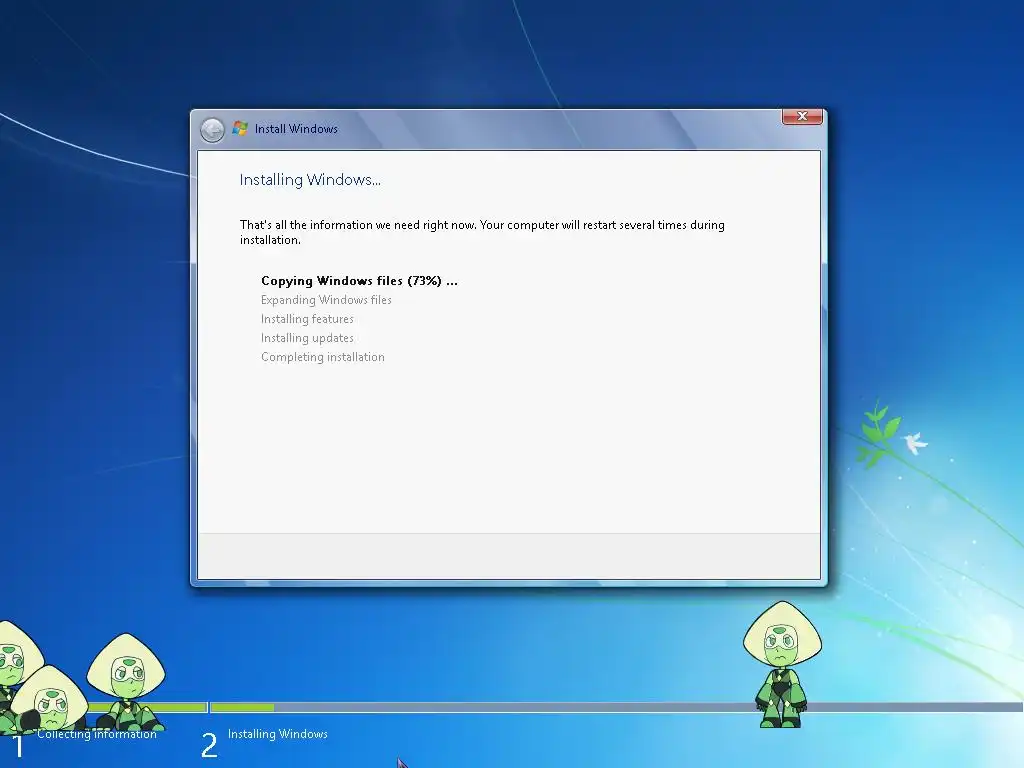Click the round back arrow button
This screenshot has width=1024, height=768.
pos(212,129)
